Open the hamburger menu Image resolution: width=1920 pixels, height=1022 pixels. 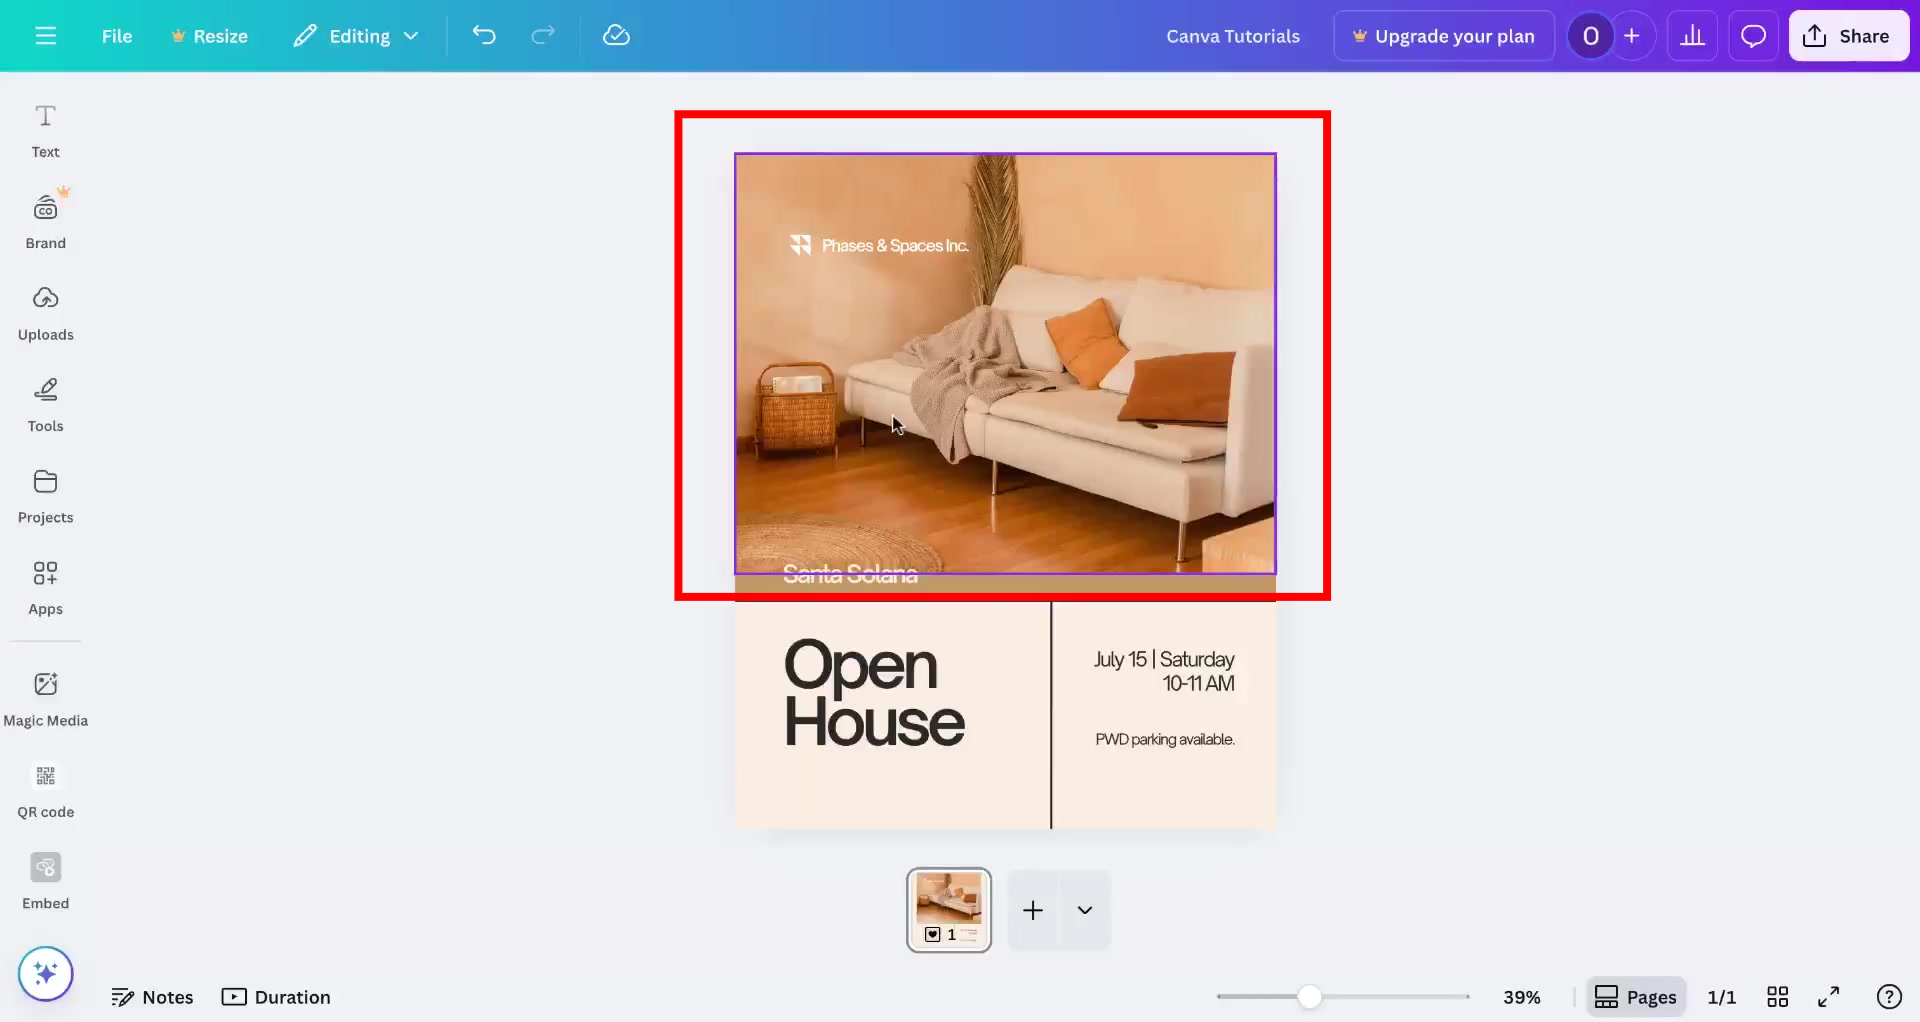coord(45,35)
